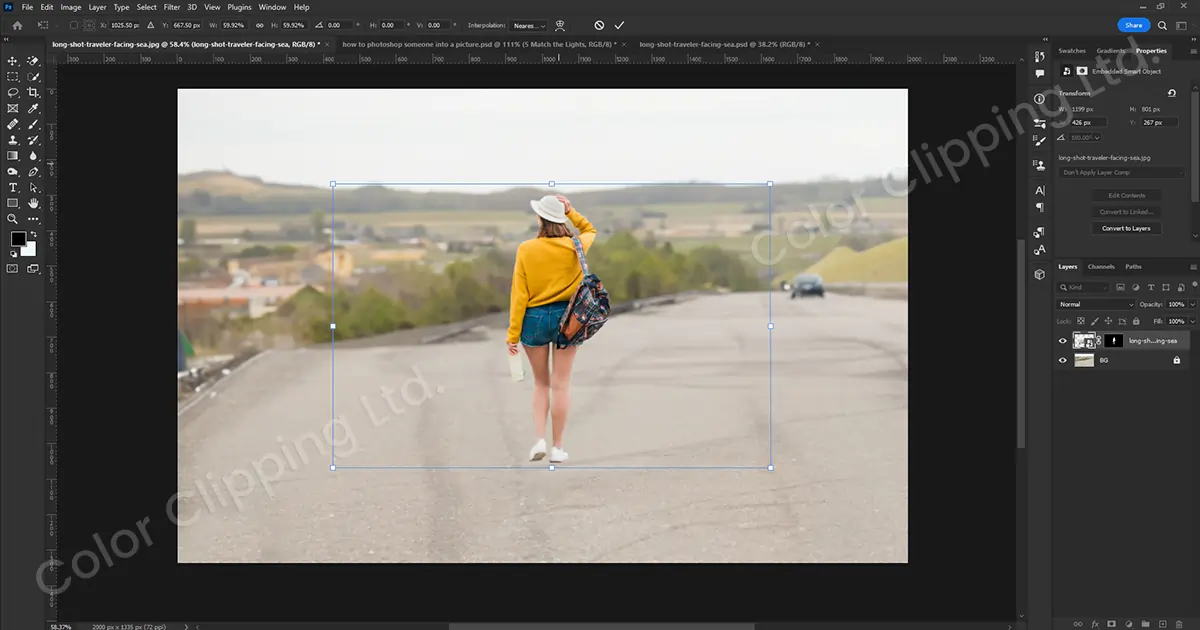Screen dimensions: 1200x630
Task: Toggle warp mode in options bar
Action: (560, 25)
